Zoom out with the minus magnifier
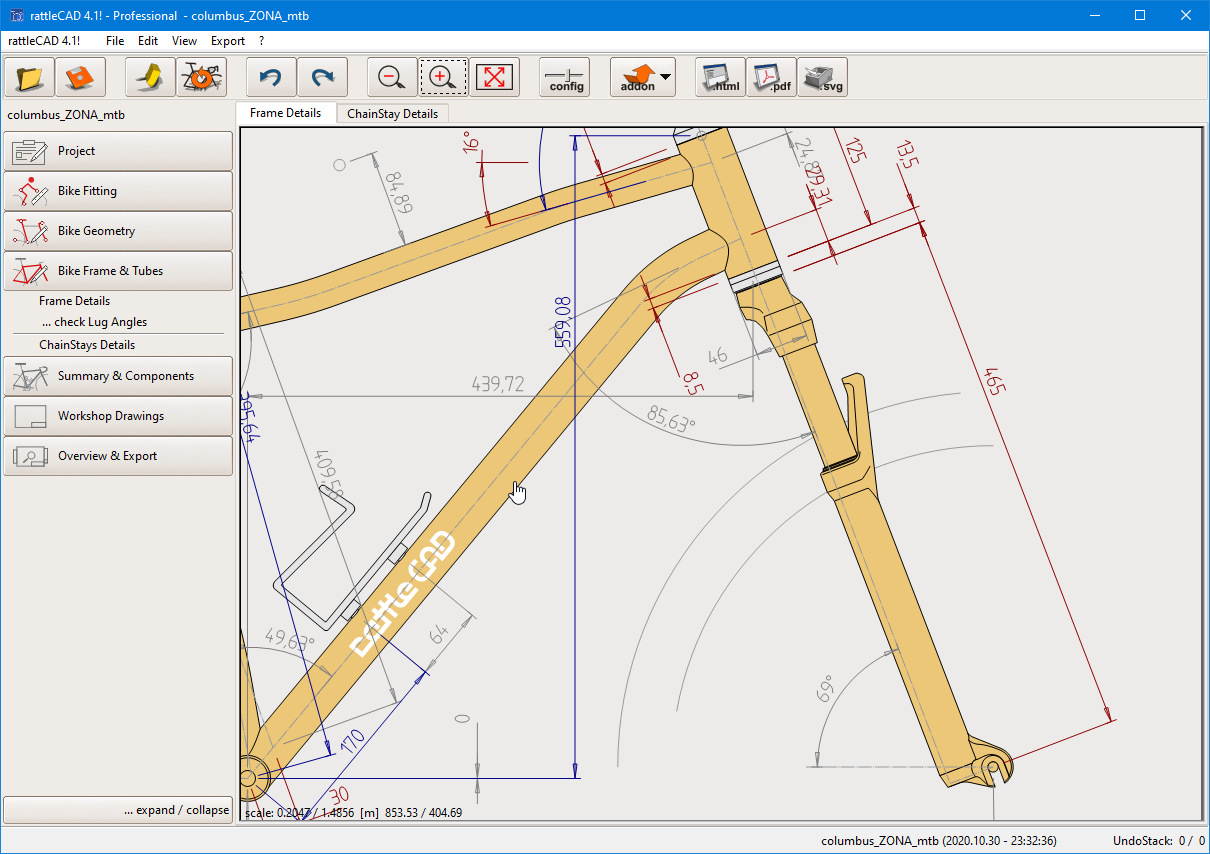The image size is (1210, 854). tap(392, 77)
